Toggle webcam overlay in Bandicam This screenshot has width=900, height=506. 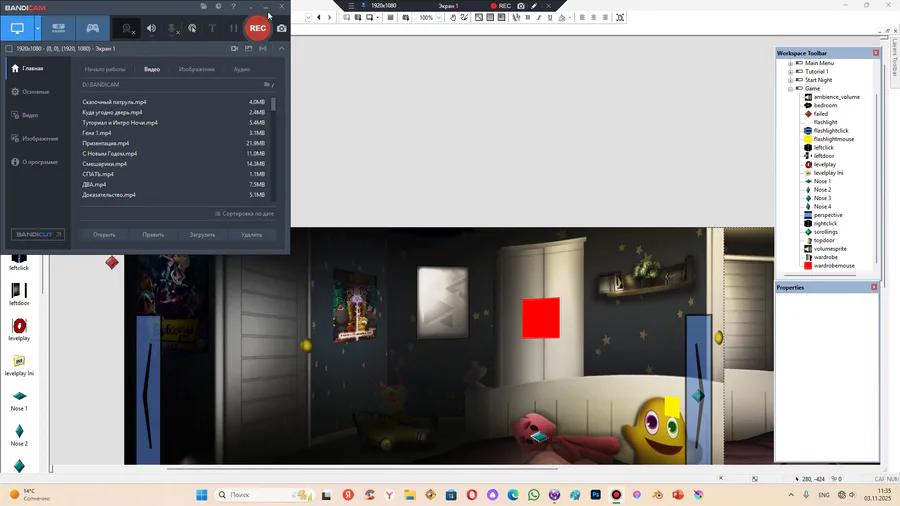[x=127, y=28]
